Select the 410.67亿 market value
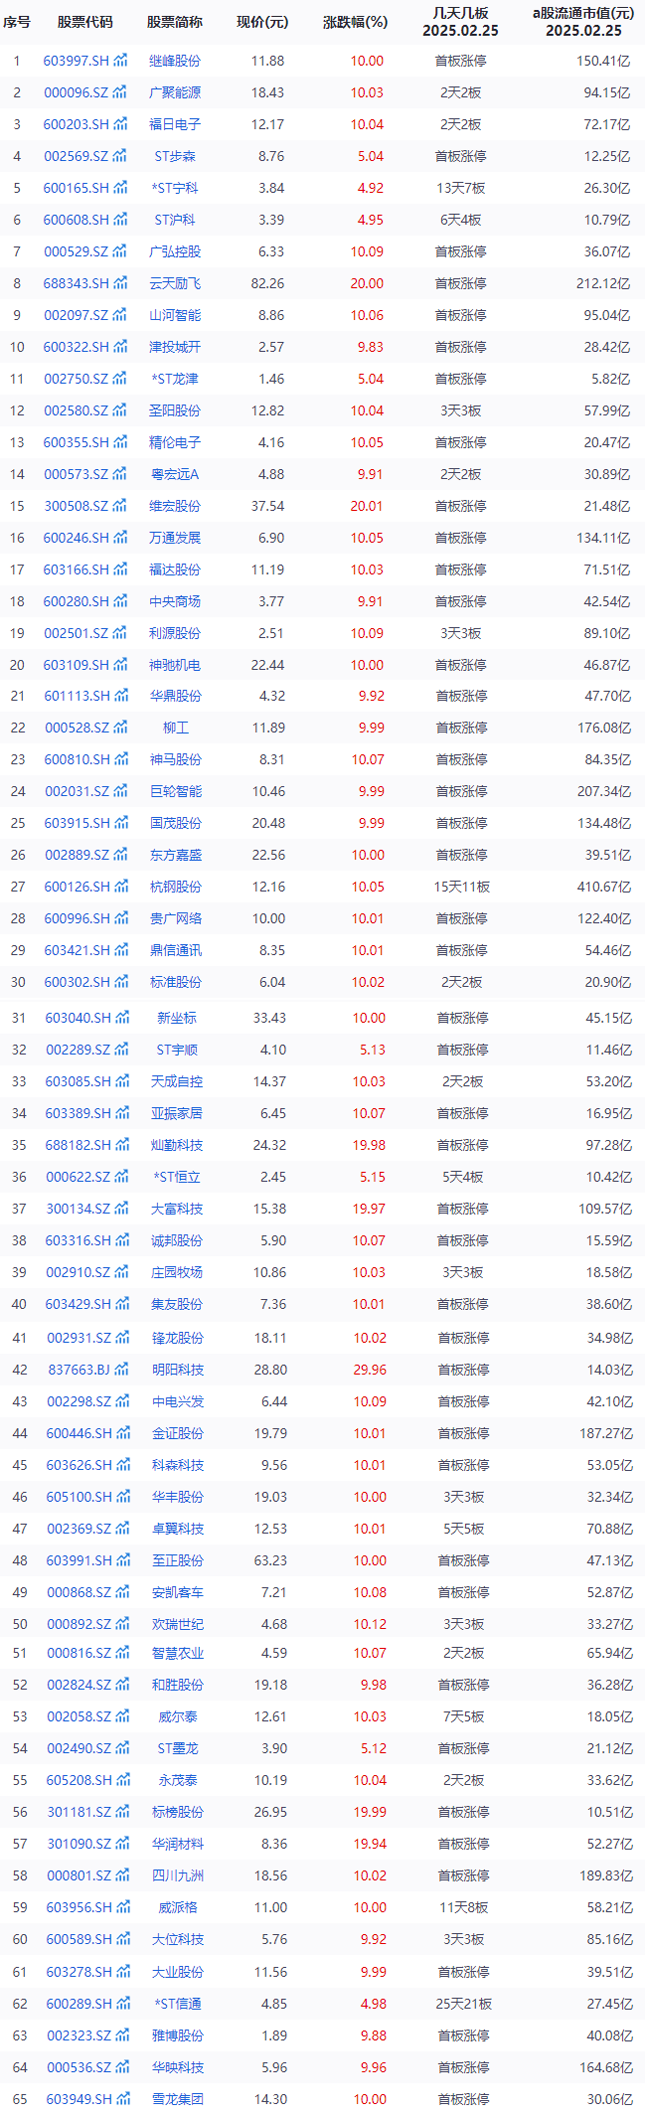 tap(606, 887)
